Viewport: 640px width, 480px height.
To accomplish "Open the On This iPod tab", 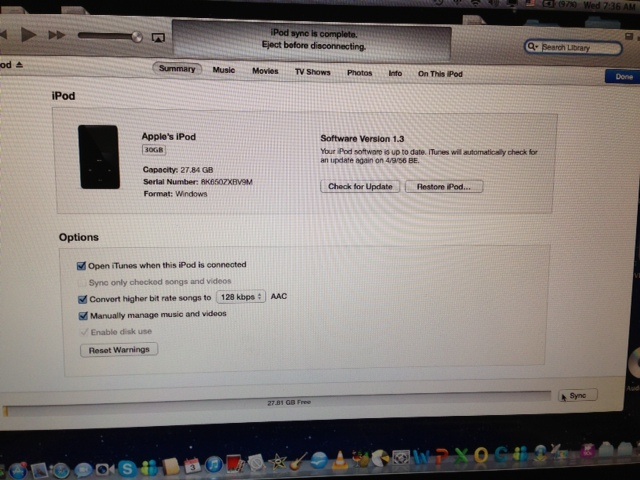I will (440, 74).
